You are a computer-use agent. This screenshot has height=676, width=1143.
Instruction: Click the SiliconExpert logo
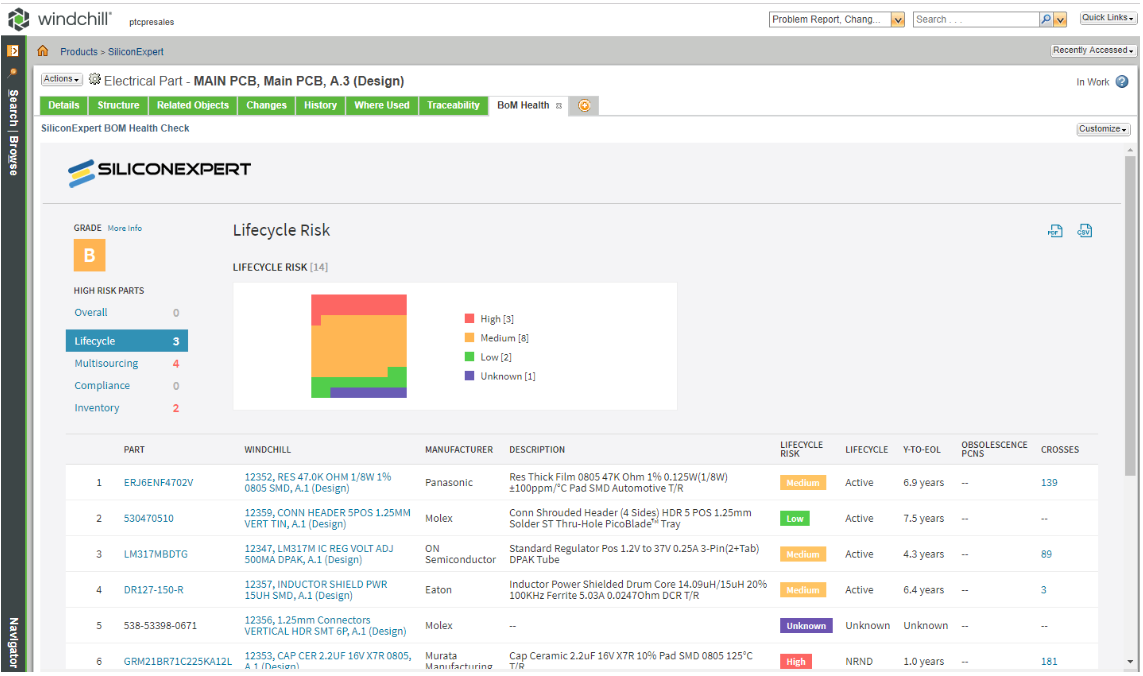[x=160, y=172]
